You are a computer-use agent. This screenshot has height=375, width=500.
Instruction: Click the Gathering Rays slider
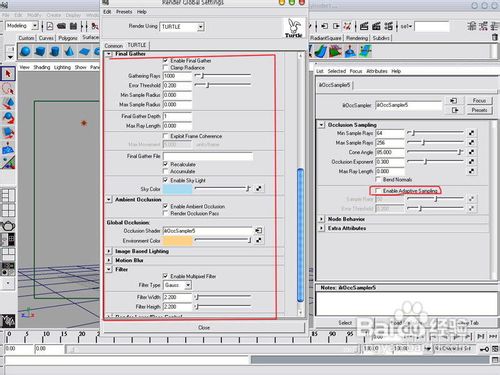coord(223,76)
